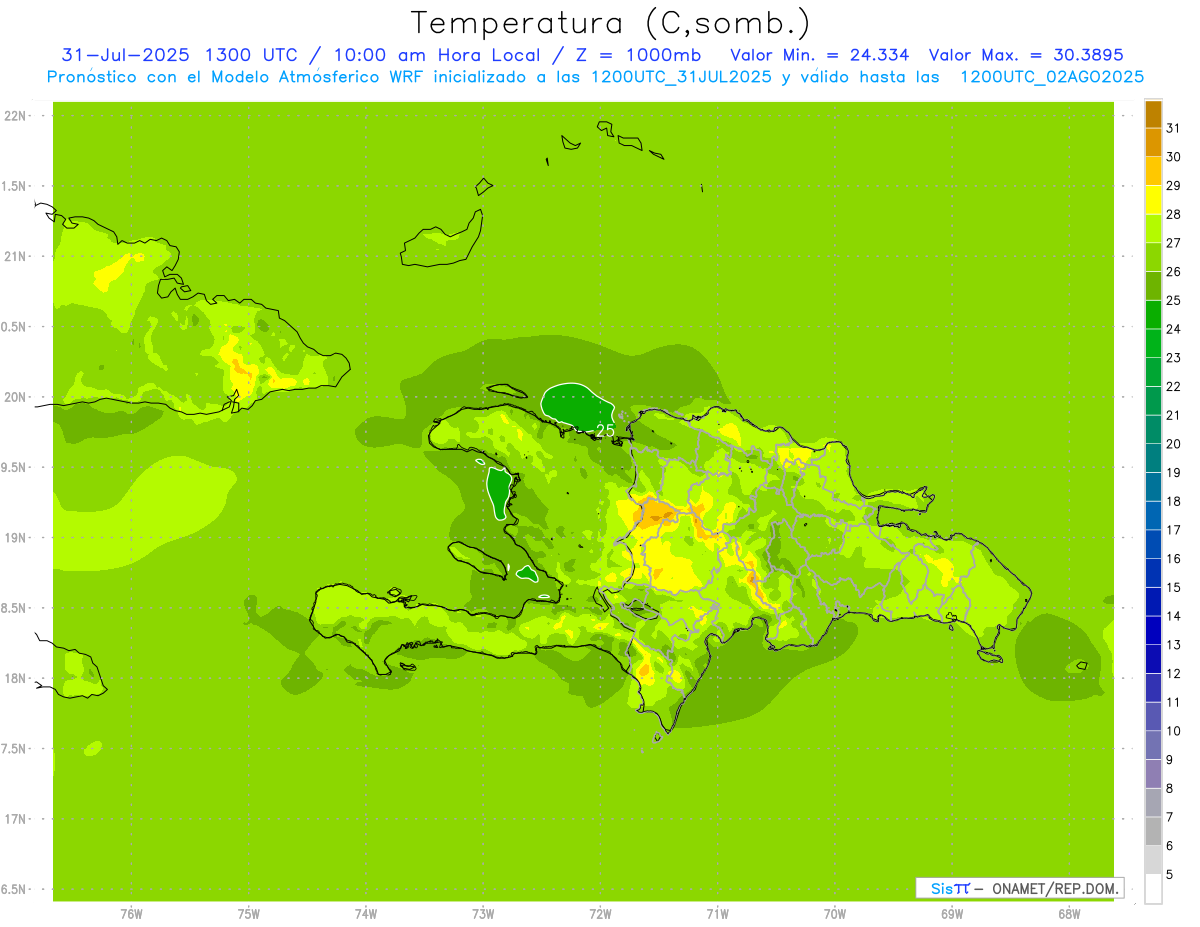Click the "21N" latitude axis label
Viewport: 1200px width, 927px height.
15,257
